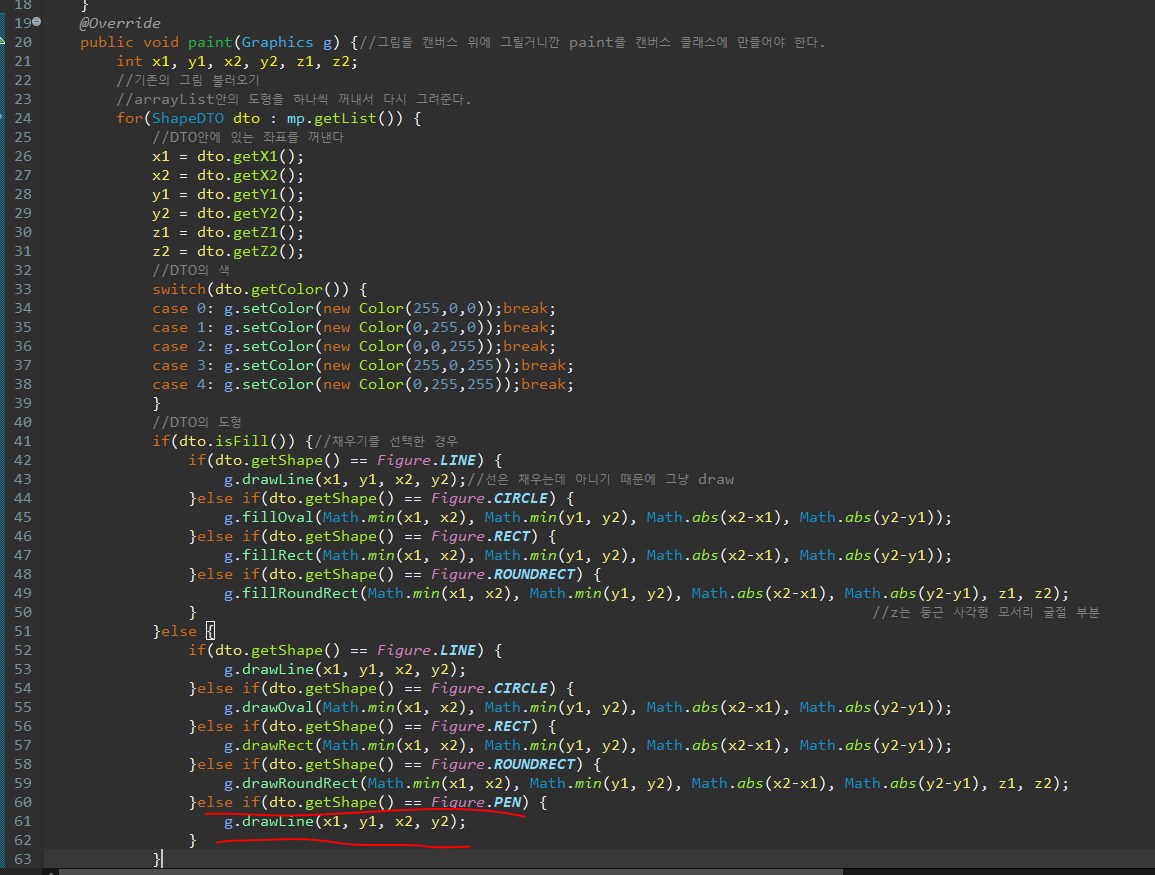Click Figure.RECT on line 46
Screen dimensions: 1155x875
coord(480,536)
